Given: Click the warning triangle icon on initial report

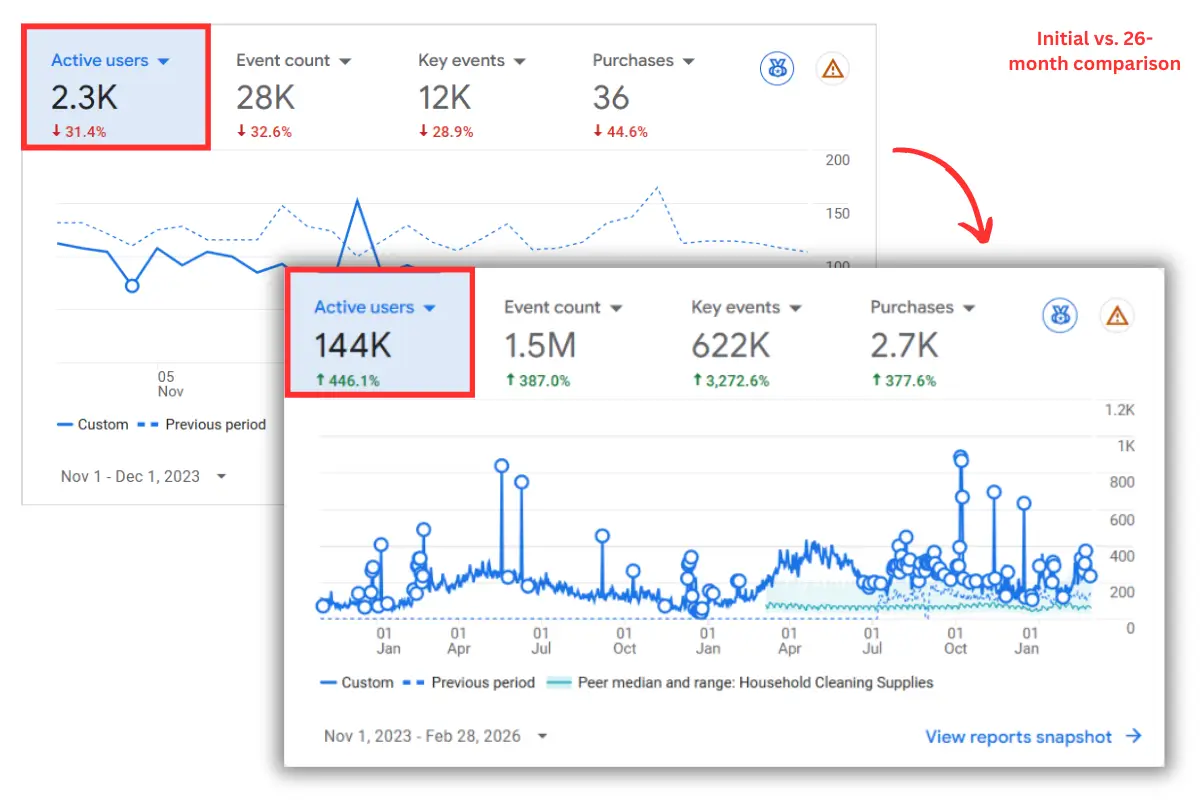Looking at the screenshot, I should 832,68.
